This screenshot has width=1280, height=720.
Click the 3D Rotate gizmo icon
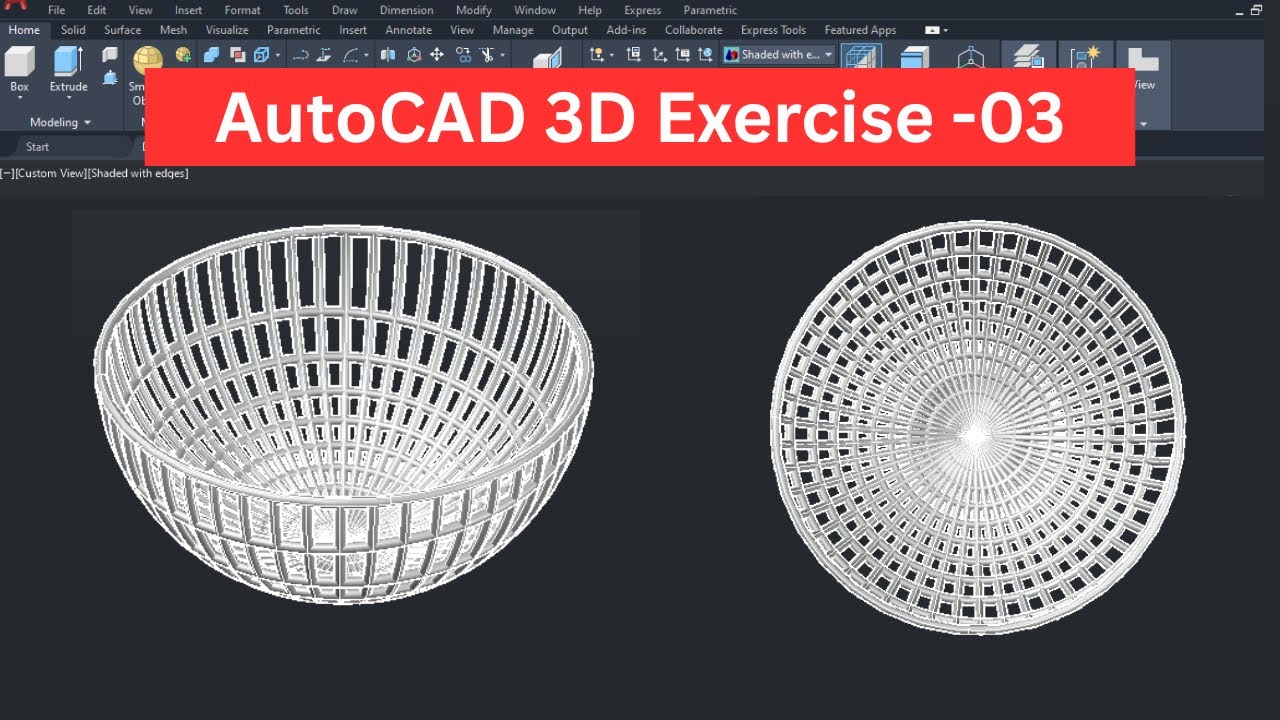point(413,55)
